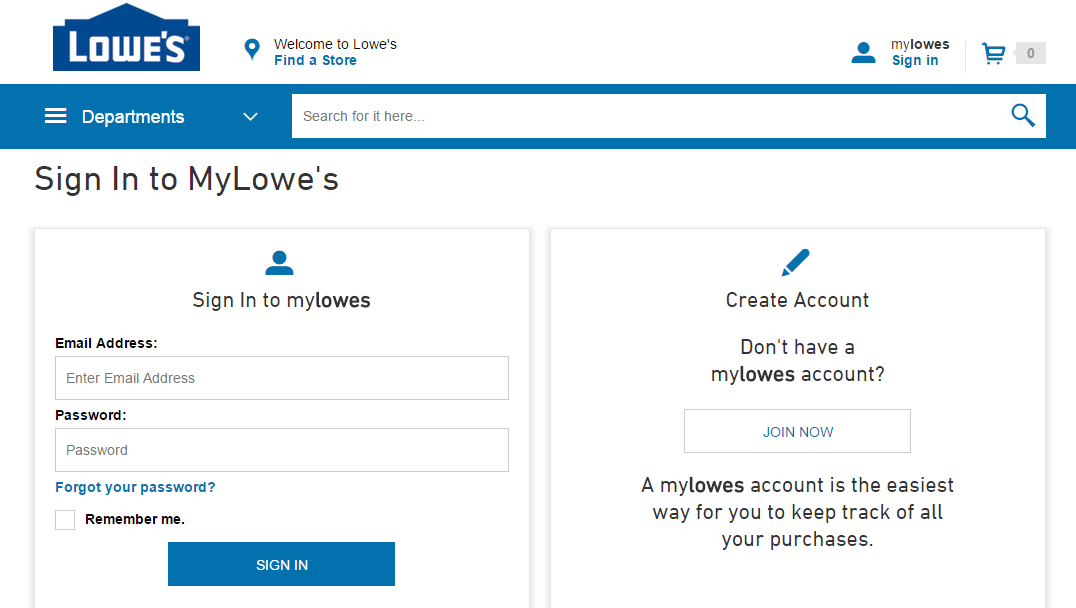Open the Departments menu
This screenshot has width=1076, height=608.
coord(132,117)
